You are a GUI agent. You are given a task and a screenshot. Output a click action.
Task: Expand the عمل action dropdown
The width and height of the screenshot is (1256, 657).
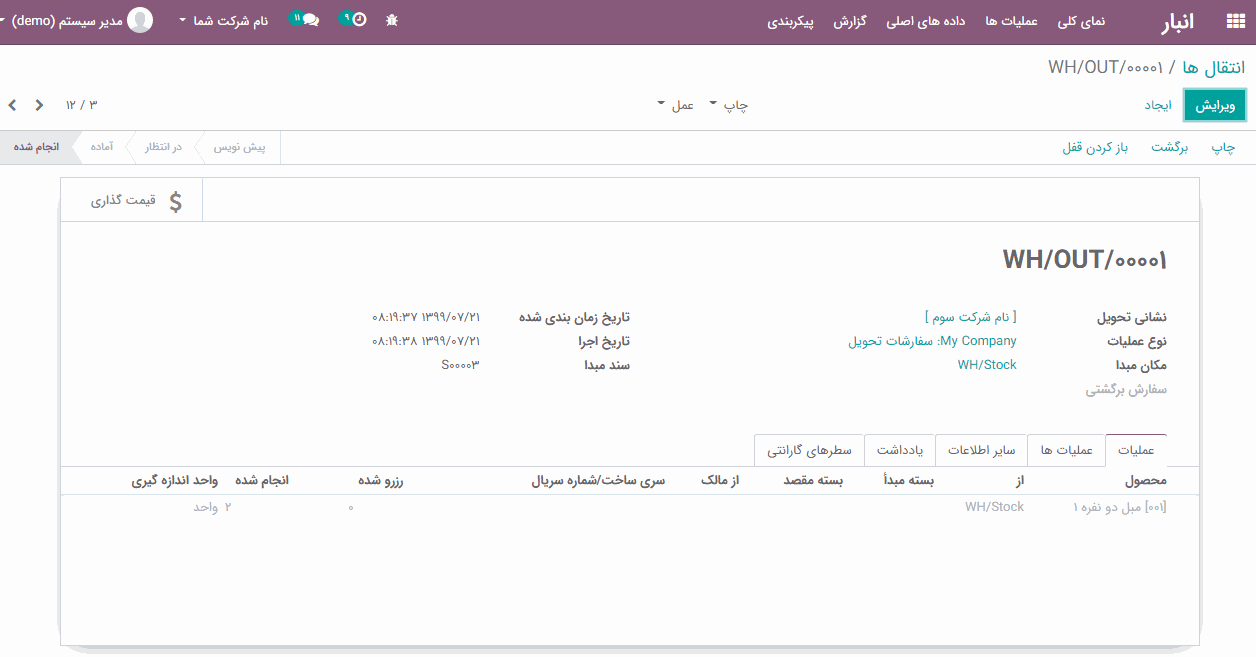coord(676,105)
